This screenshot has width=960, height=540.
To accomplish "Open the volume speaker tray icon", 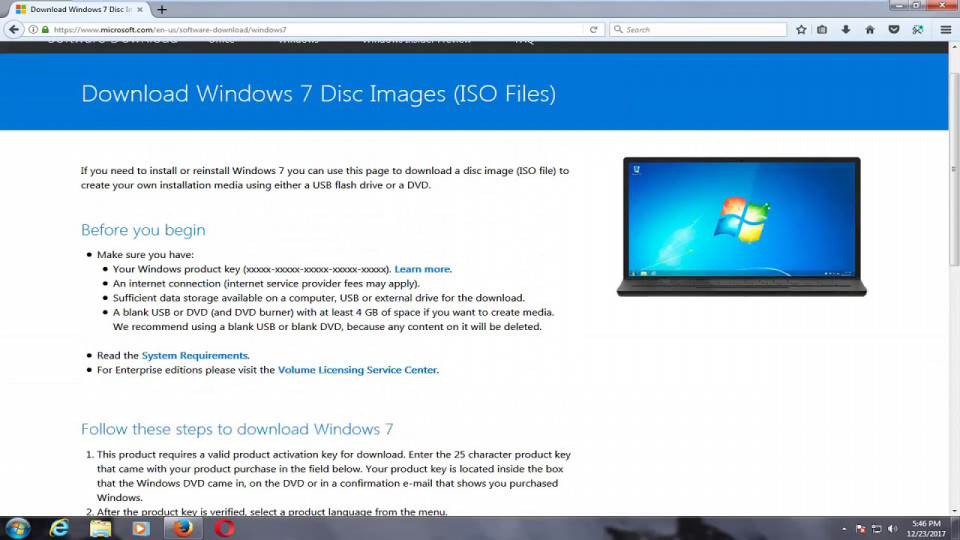I will click(893, 528).
